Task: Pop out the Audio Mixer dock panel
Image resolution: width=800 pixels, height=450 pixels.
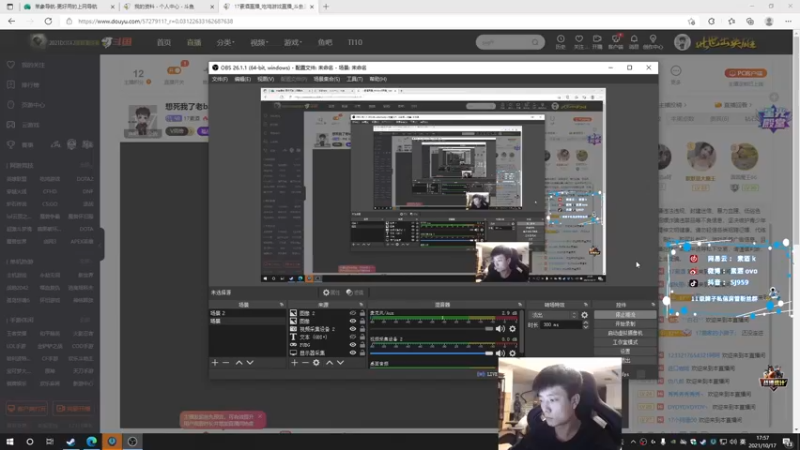Action: (x=520, y=305)
